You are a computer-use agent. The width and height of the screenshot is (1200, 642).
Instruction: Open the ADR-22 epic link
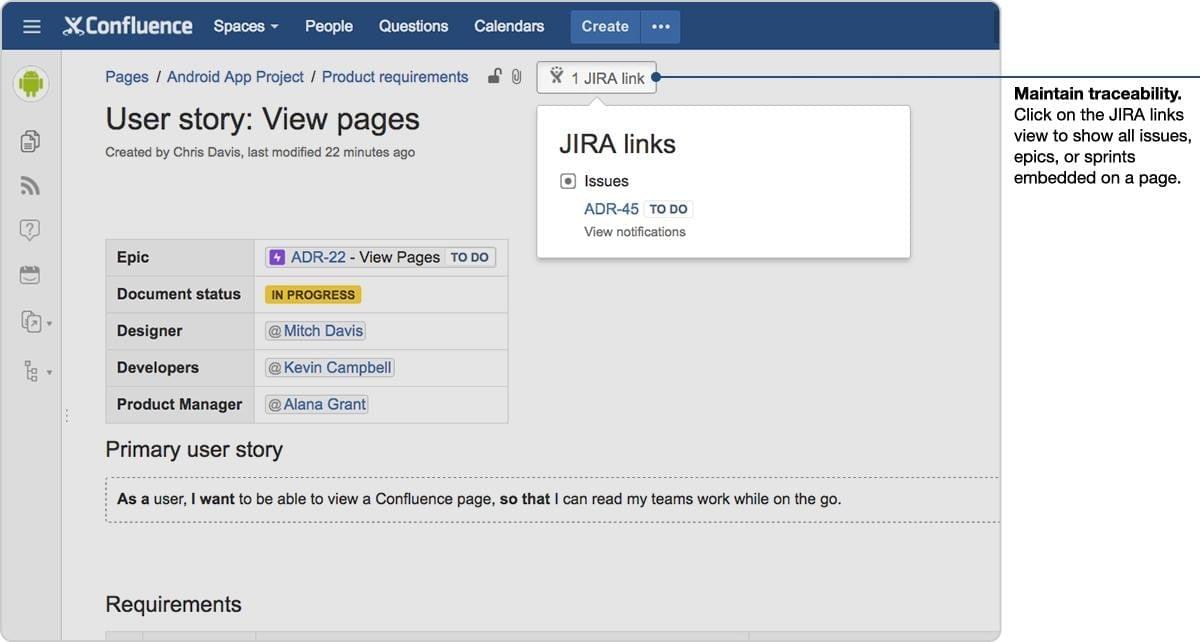[x=318, y=257]
